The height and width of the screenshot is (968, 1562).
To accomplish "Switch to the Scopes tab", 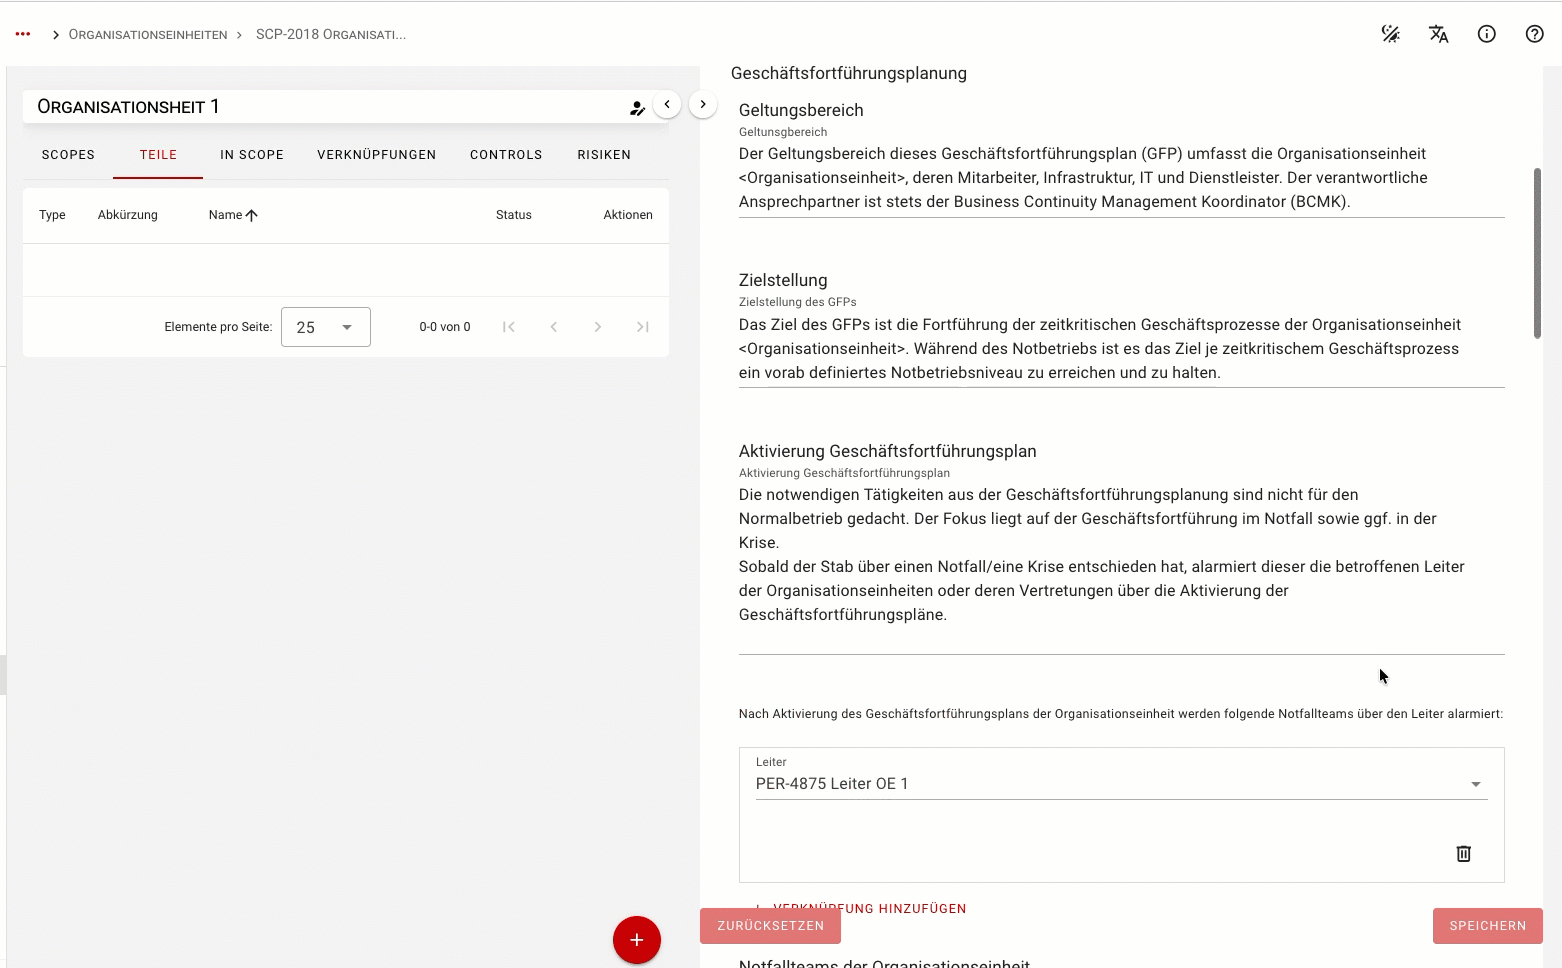I will coord(68,155).
